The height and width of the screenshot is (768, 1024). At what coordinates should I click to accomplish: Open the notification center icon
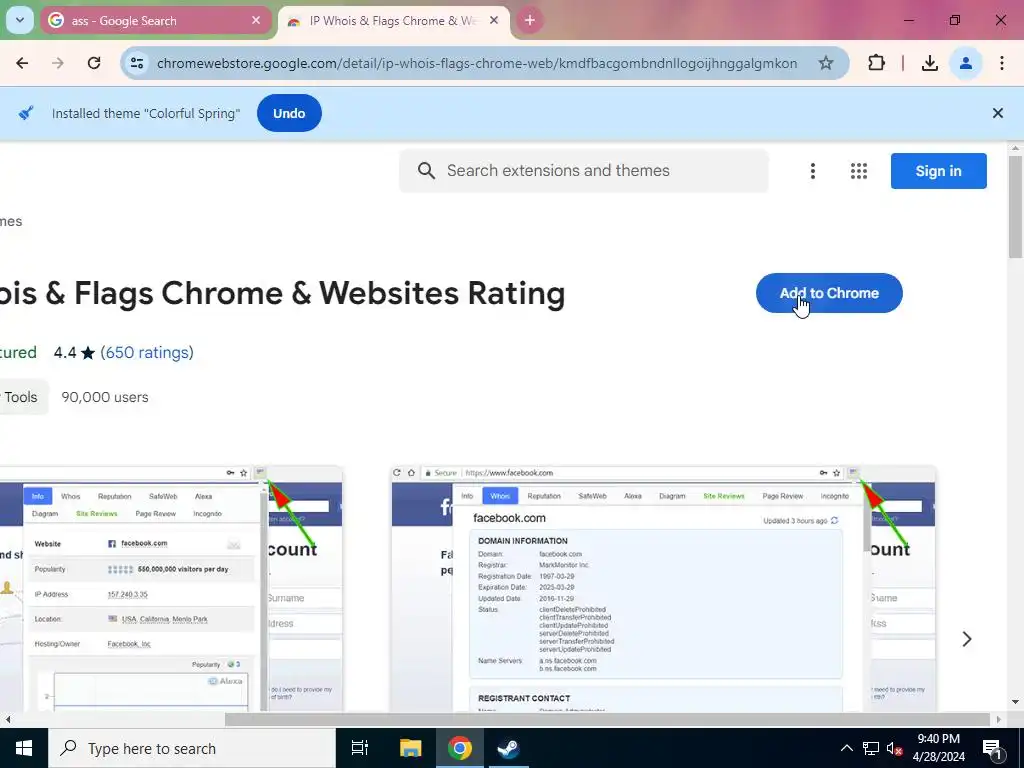pyautogui.click(x=992, y=748)
